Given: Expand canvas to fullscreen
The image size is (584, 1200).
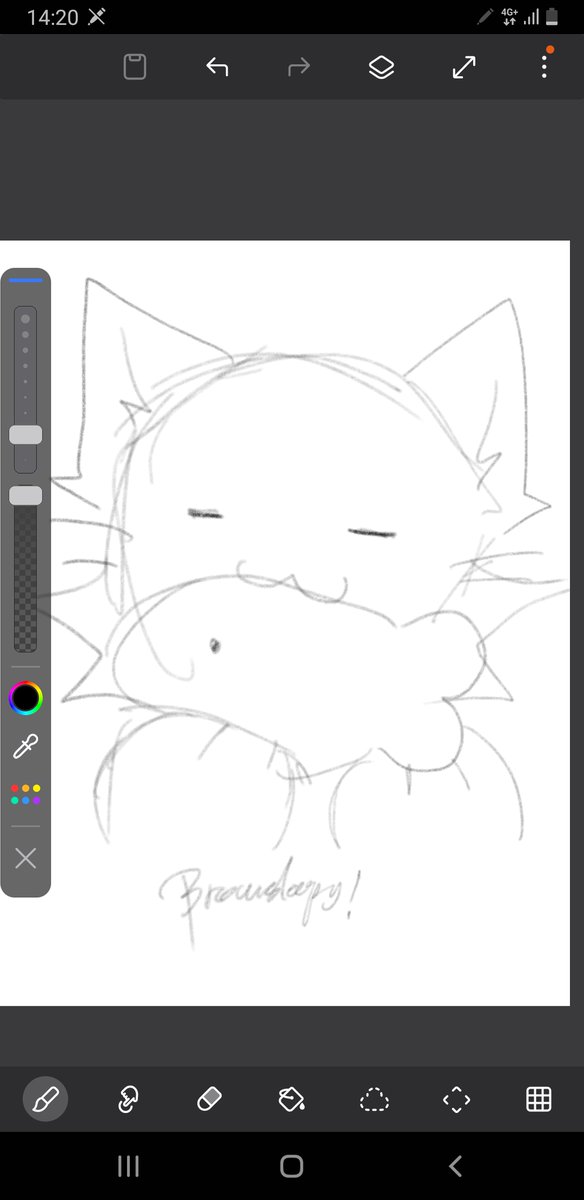Looking at the screenshot, I should (x=463, y=67).
